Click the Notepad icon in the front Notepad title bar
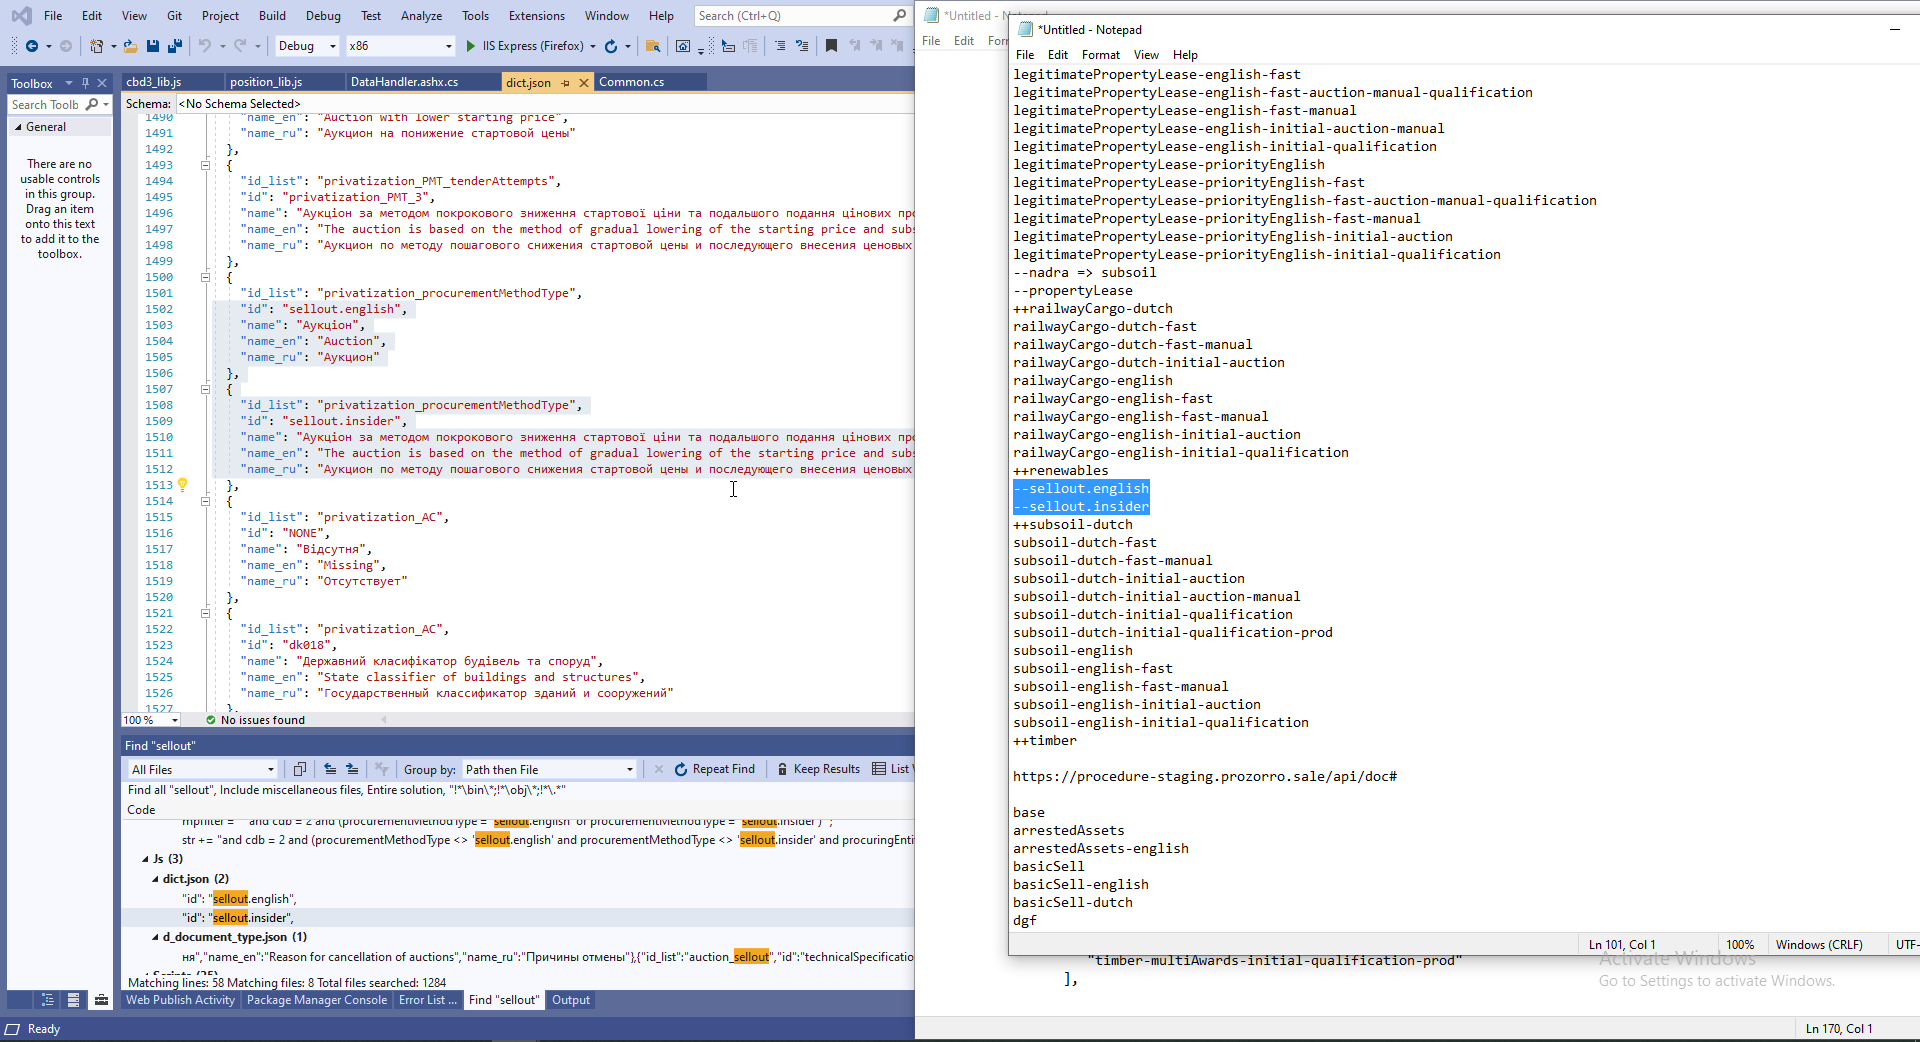Screen dimensions: 1920x1042 point(1025,29)
